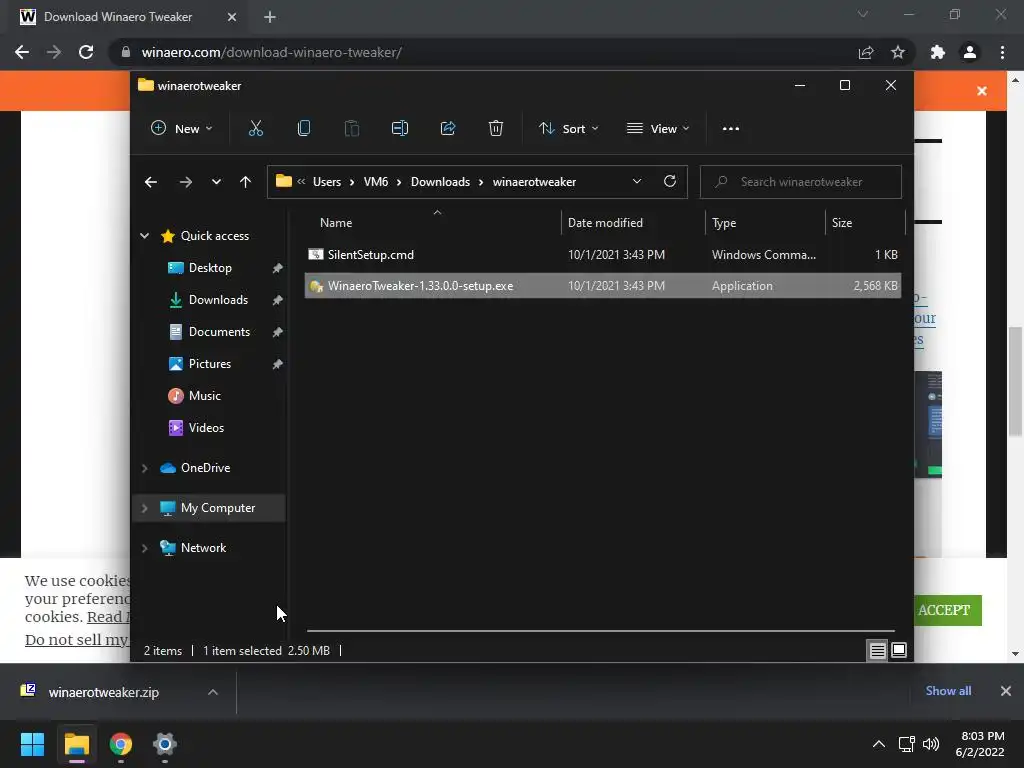The height and width of the screenshot is (768, 1024).
Task: Click the Rename icon in Explorer toolbar
Action: pos(400,129)
